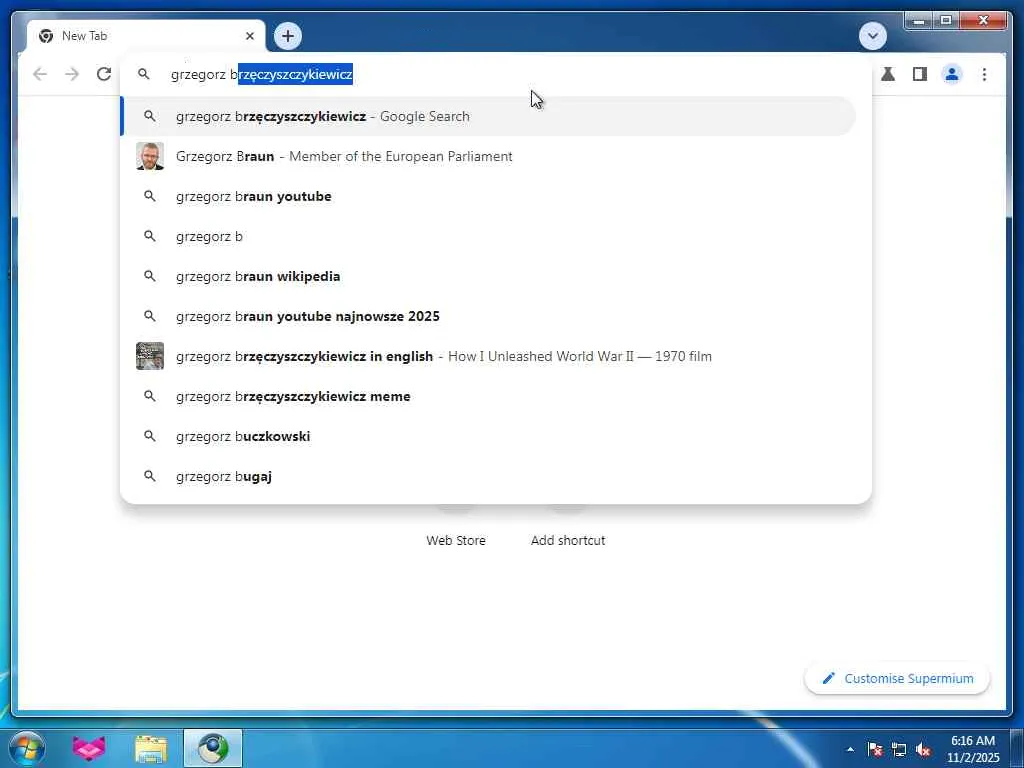Click Grzegorz Braun portrait thumbnail
Viewport: 1024px width, 768px height.
(150, 156)
